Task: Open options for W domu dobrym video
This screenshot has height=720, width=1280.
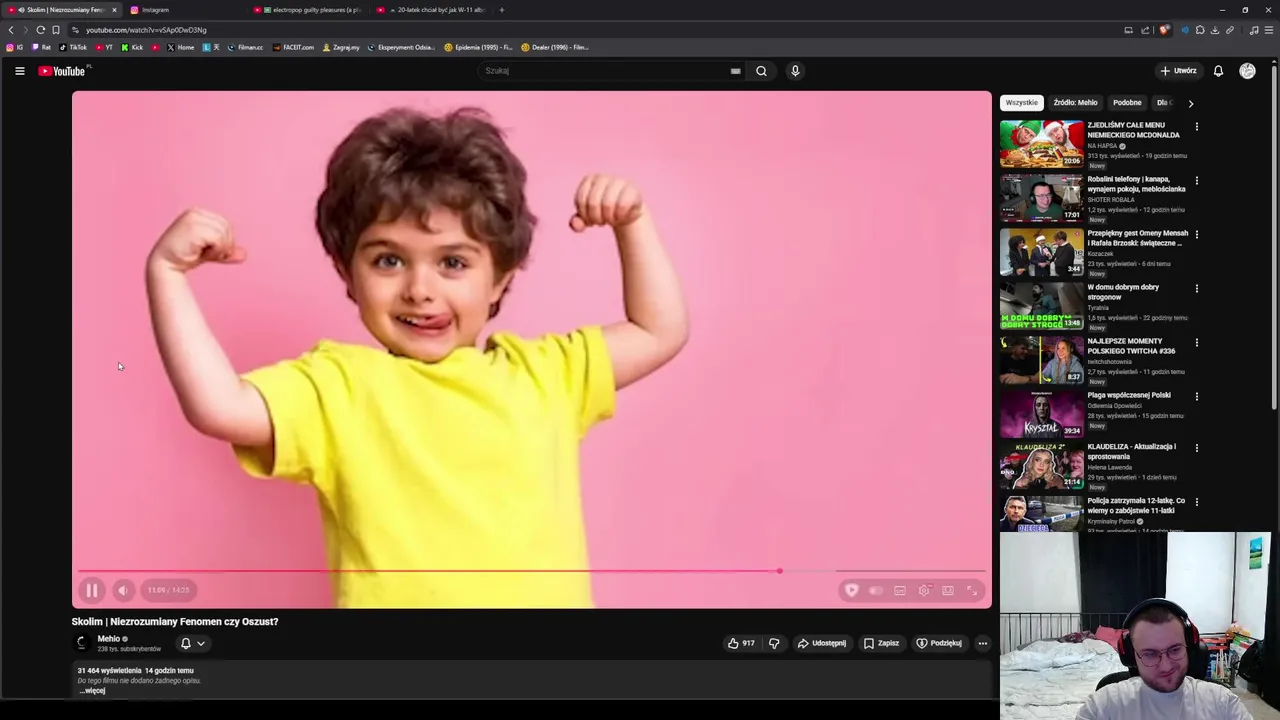Action: pyautogui.click(x=1196, y=289)
